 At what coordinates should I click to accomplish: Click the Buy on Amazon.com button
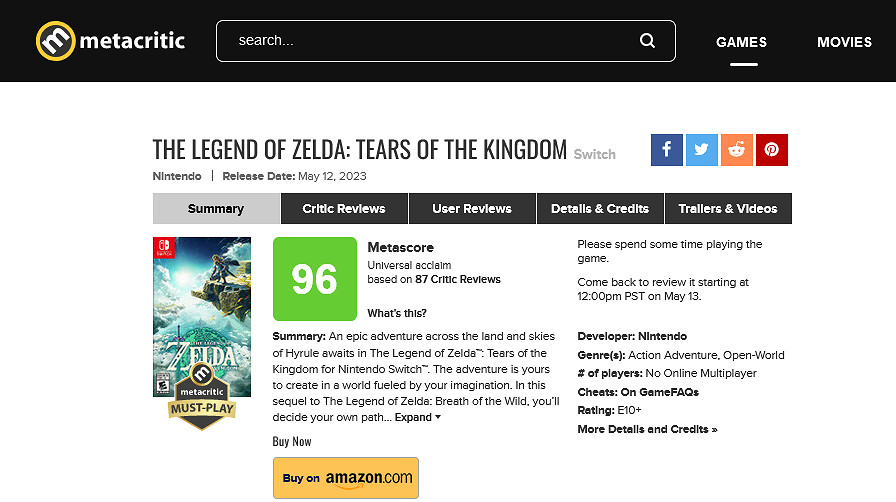pyautogui.click(x=346, y=478)
